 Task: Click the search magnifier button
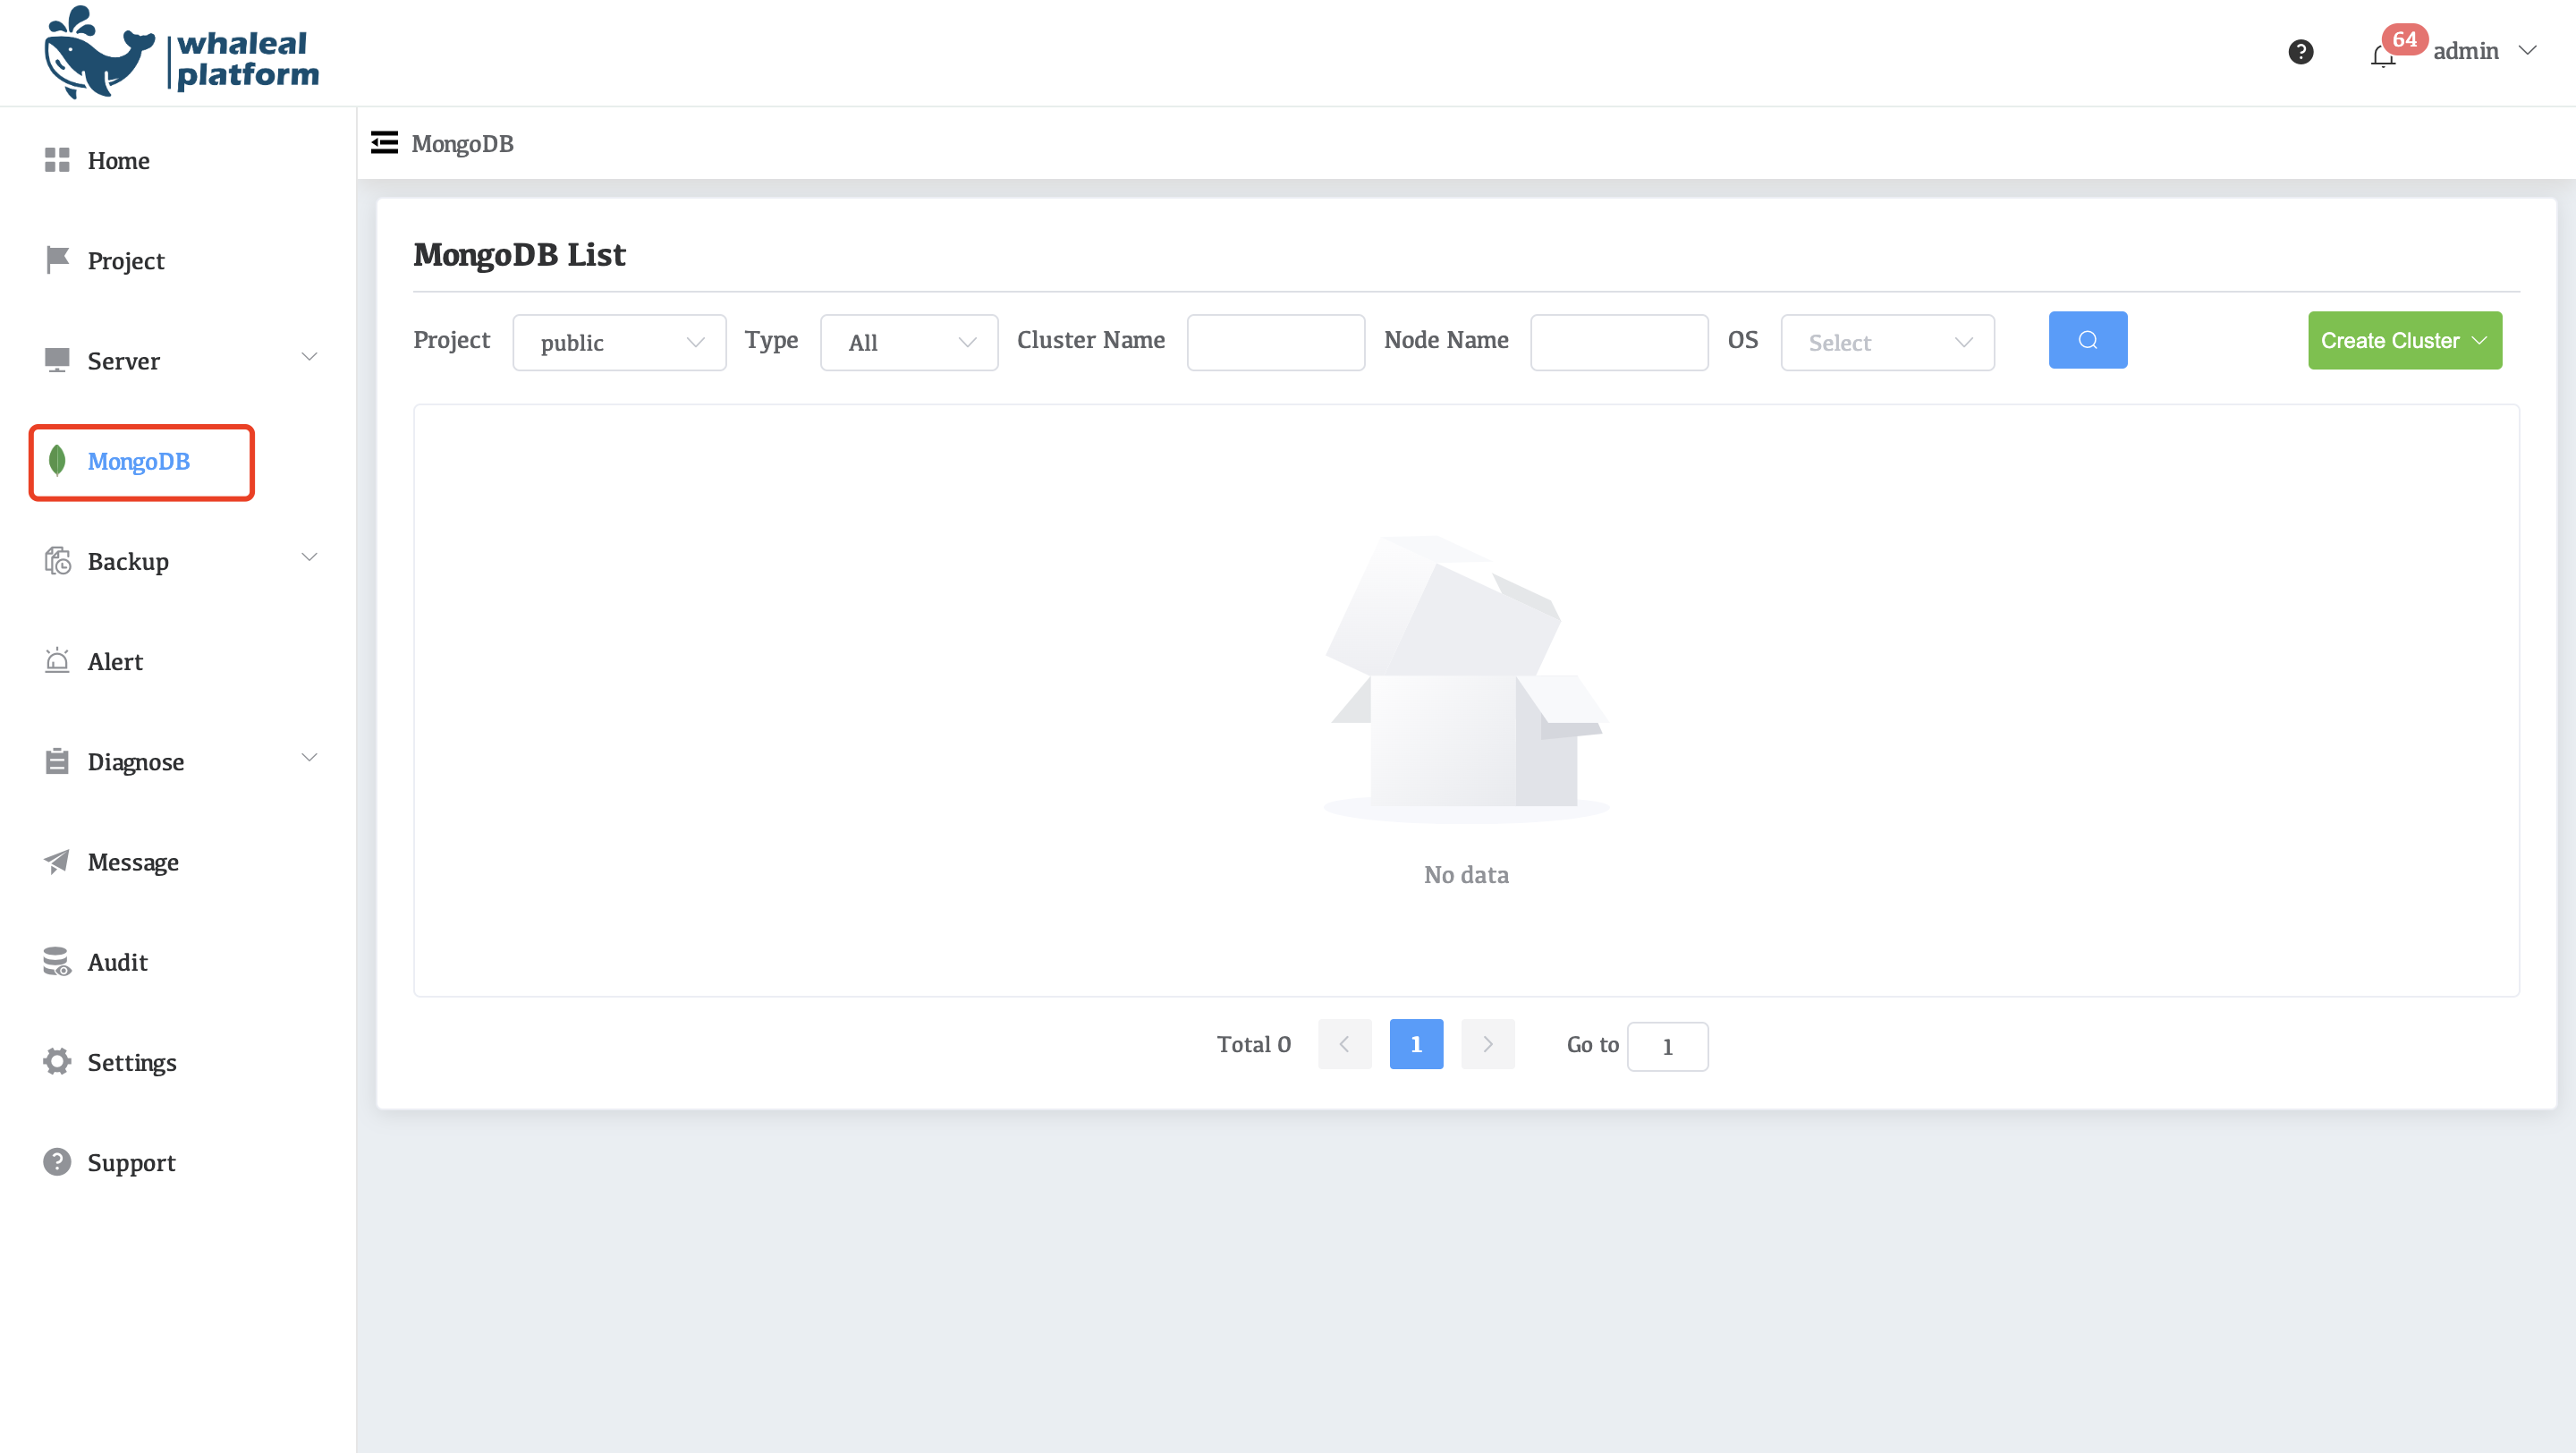(x=2087, y=340)
